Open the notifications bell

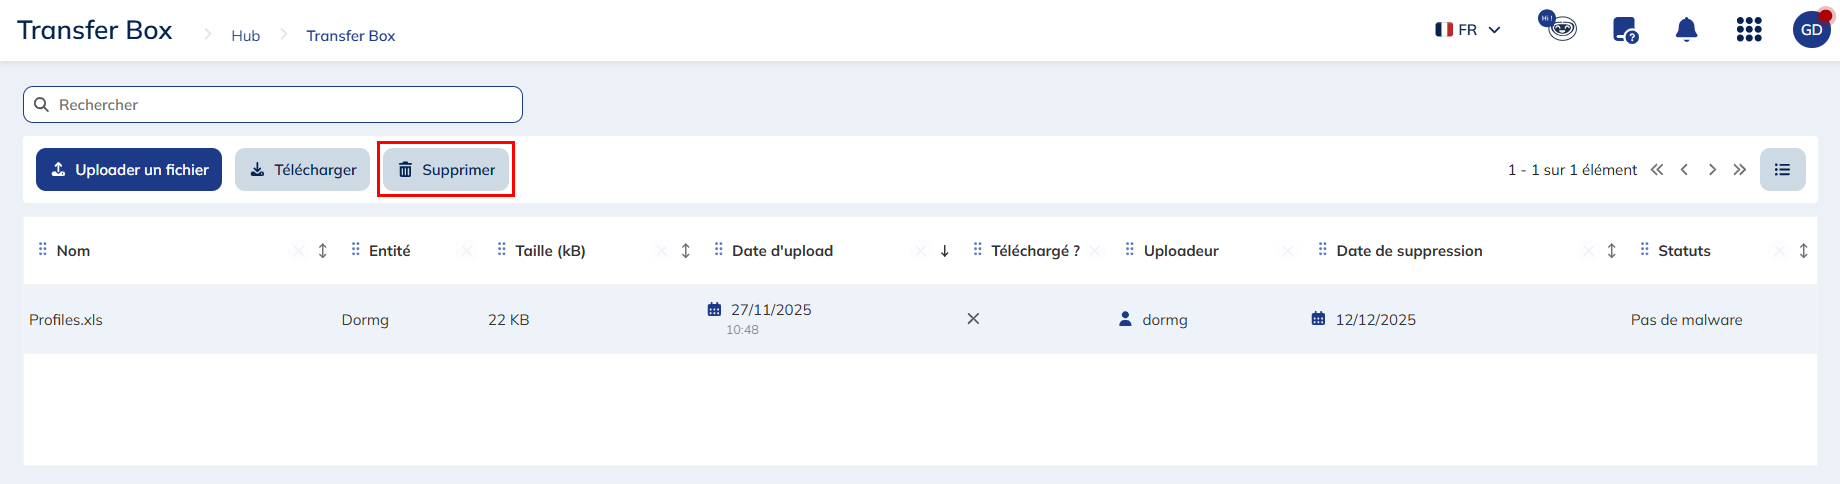[x=1686, y=30]
